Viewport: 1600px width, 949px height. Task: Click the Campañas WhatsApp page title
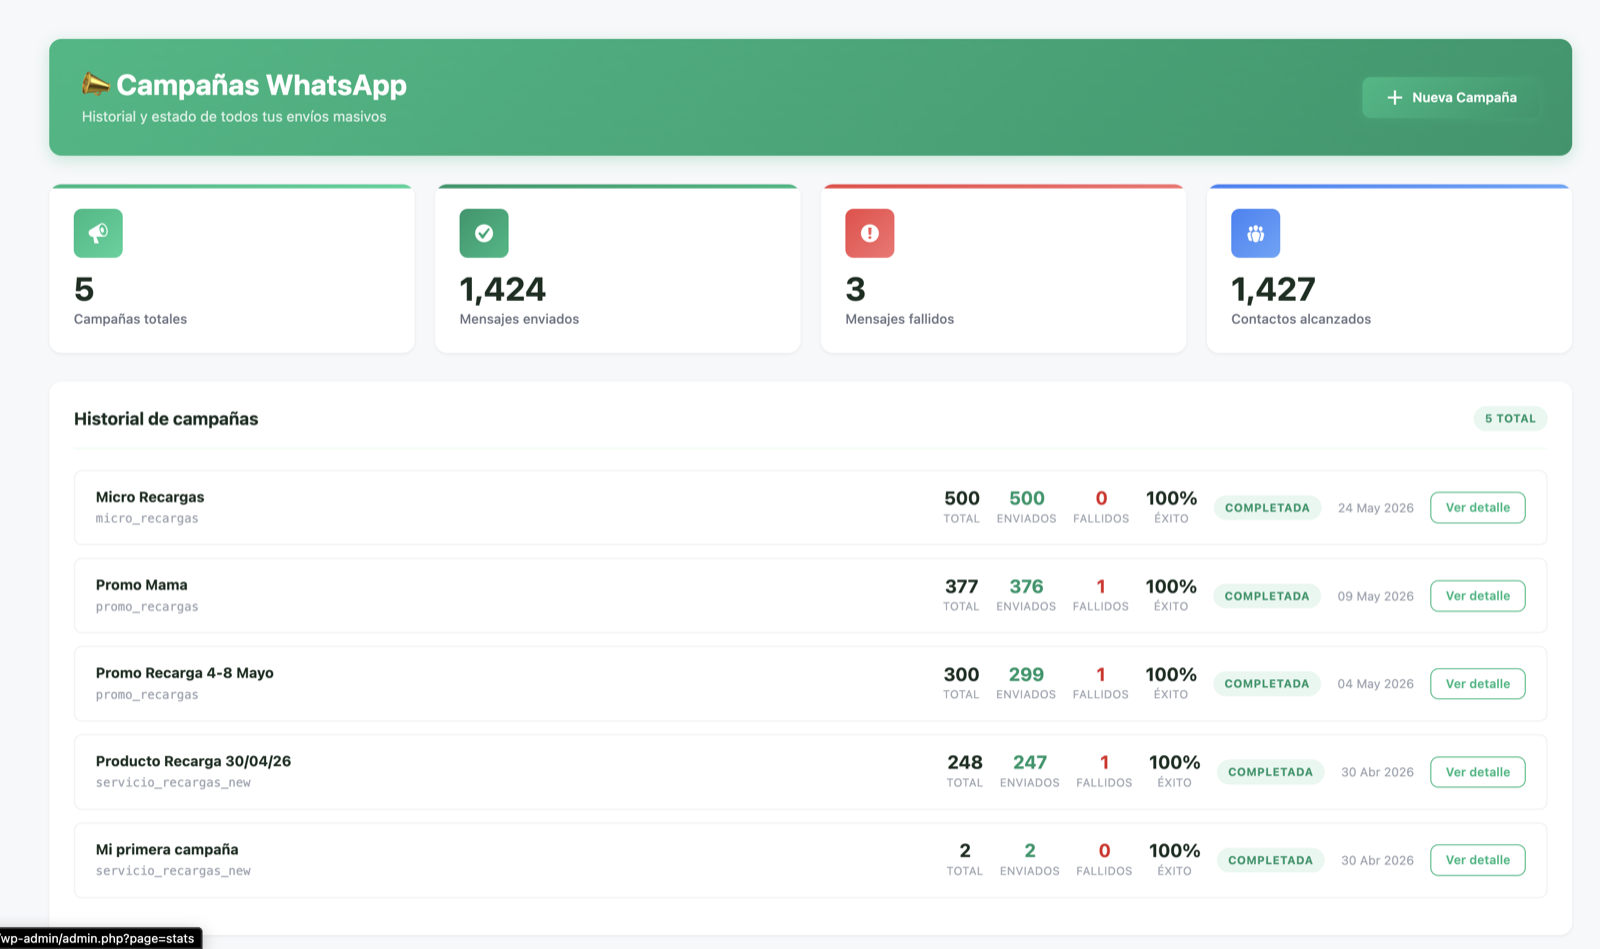point(262,85)
